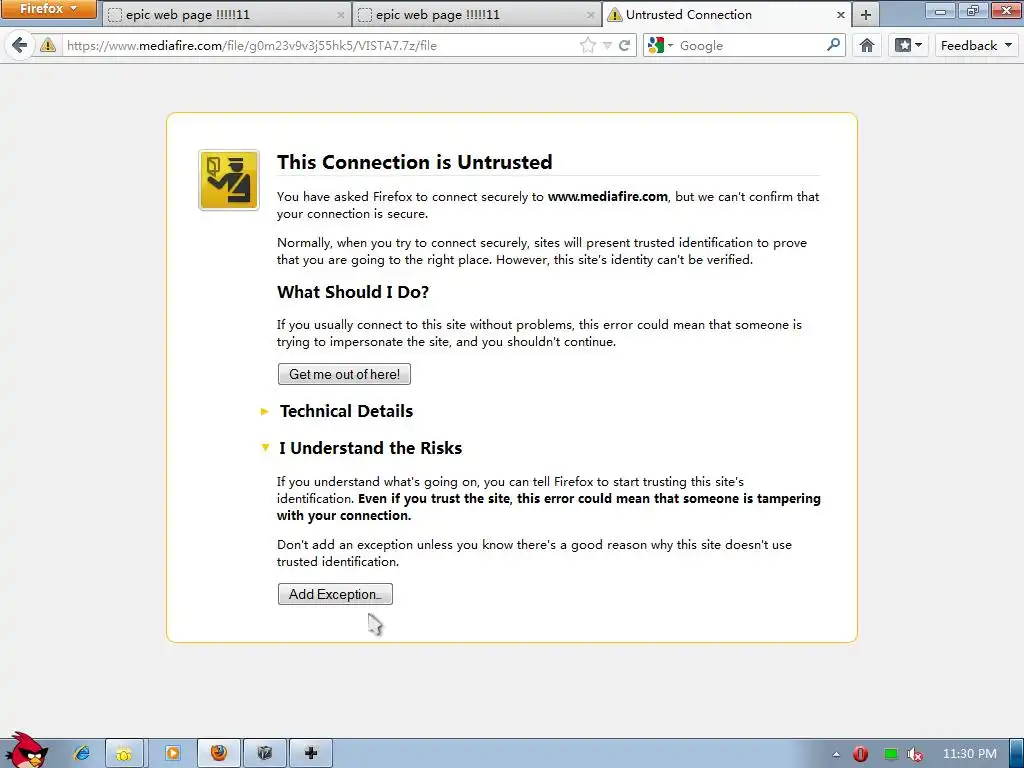Open the yellow folder-like taskbar icon
This screenshot has height=768, width=1024.
pyautogui.click(x=124, y=754)
